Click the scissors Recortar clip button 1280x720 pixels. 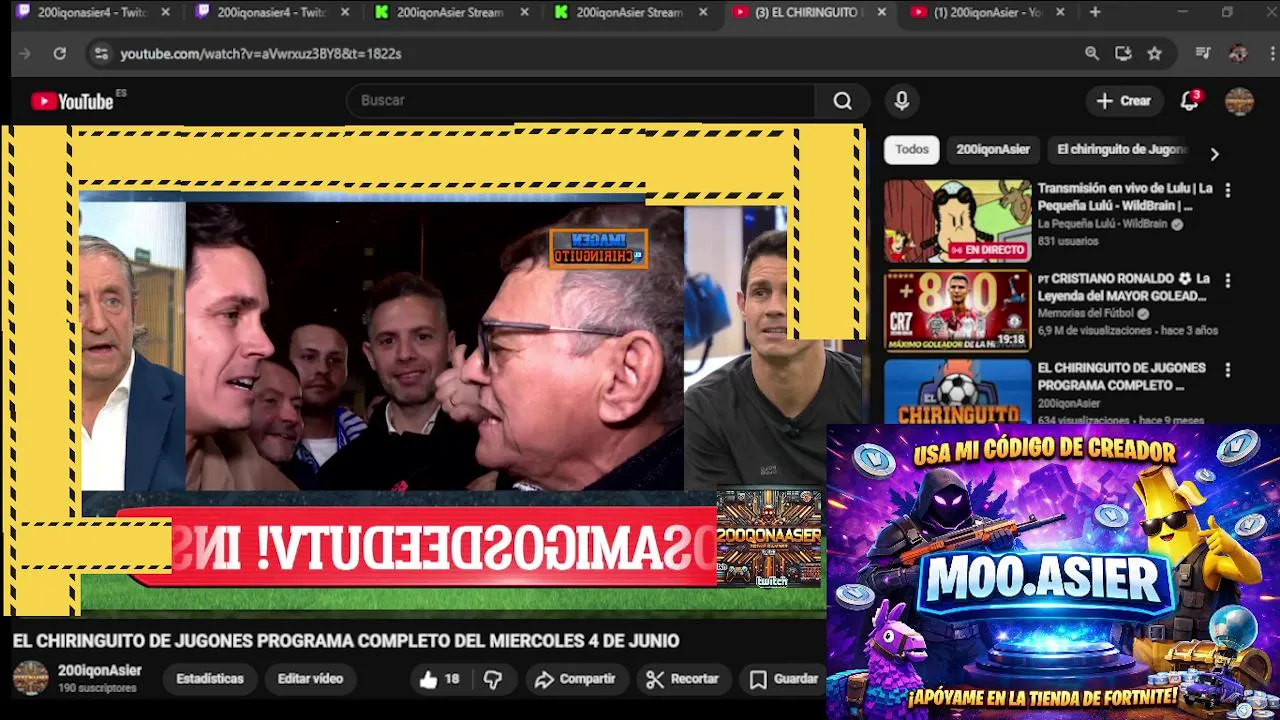(683, 679)
